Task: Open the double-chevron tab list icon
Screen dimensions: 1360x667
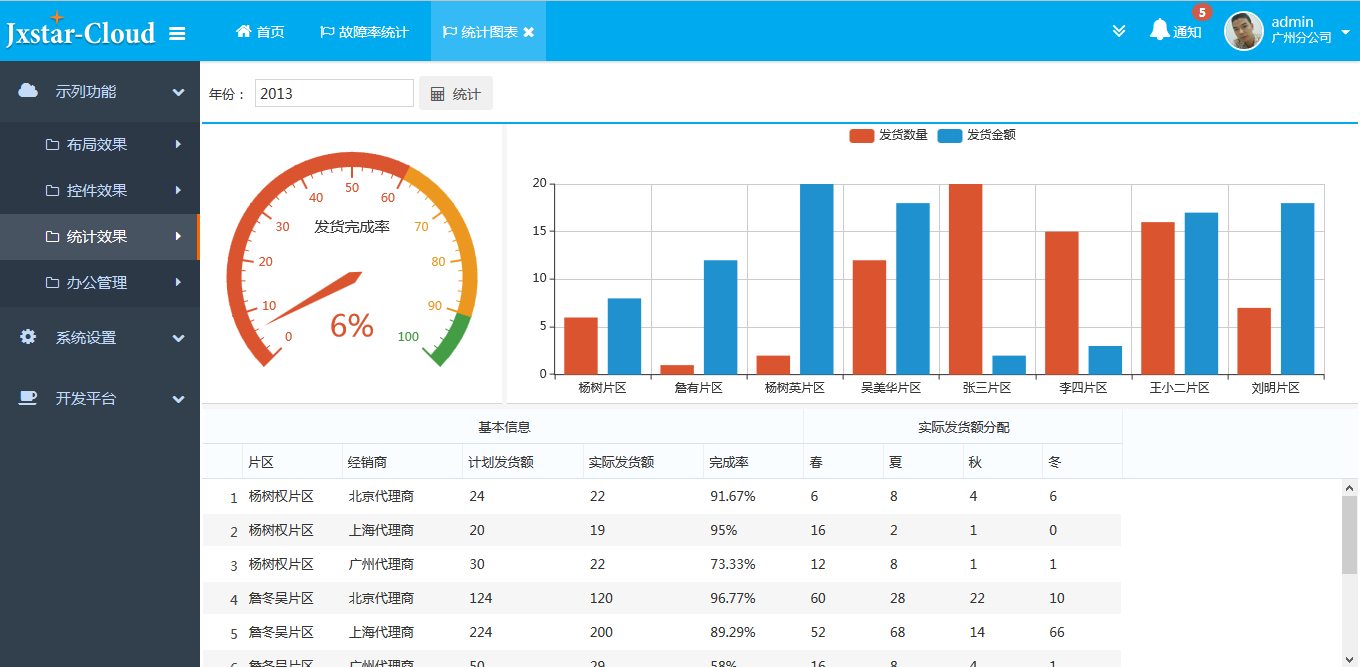Action: pyautogui.click(x=1119, y=31)
